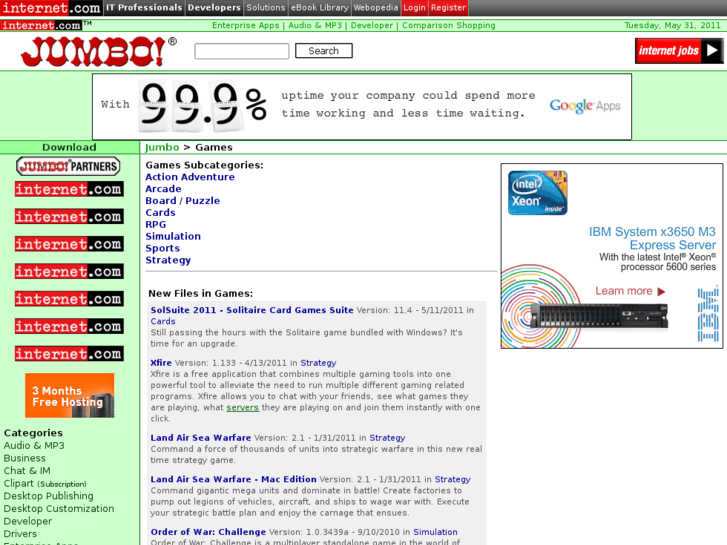
Task: Open the Arcade subcategory
Action: (163, 189)
